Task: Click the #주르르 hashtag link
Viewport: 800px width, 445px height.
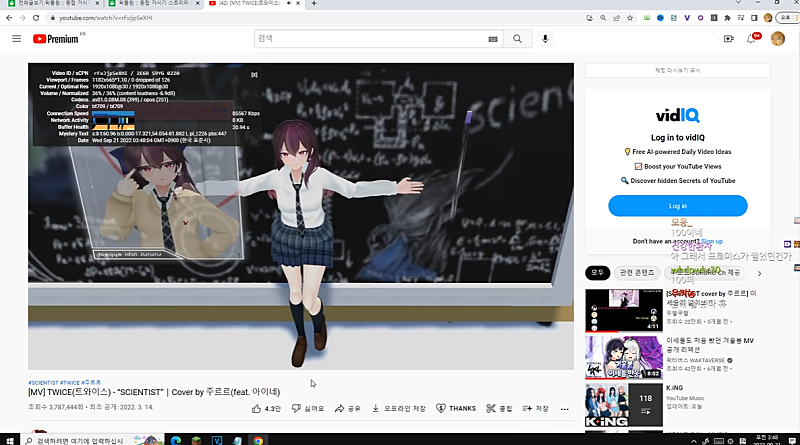Action: (x=91, y=383)
